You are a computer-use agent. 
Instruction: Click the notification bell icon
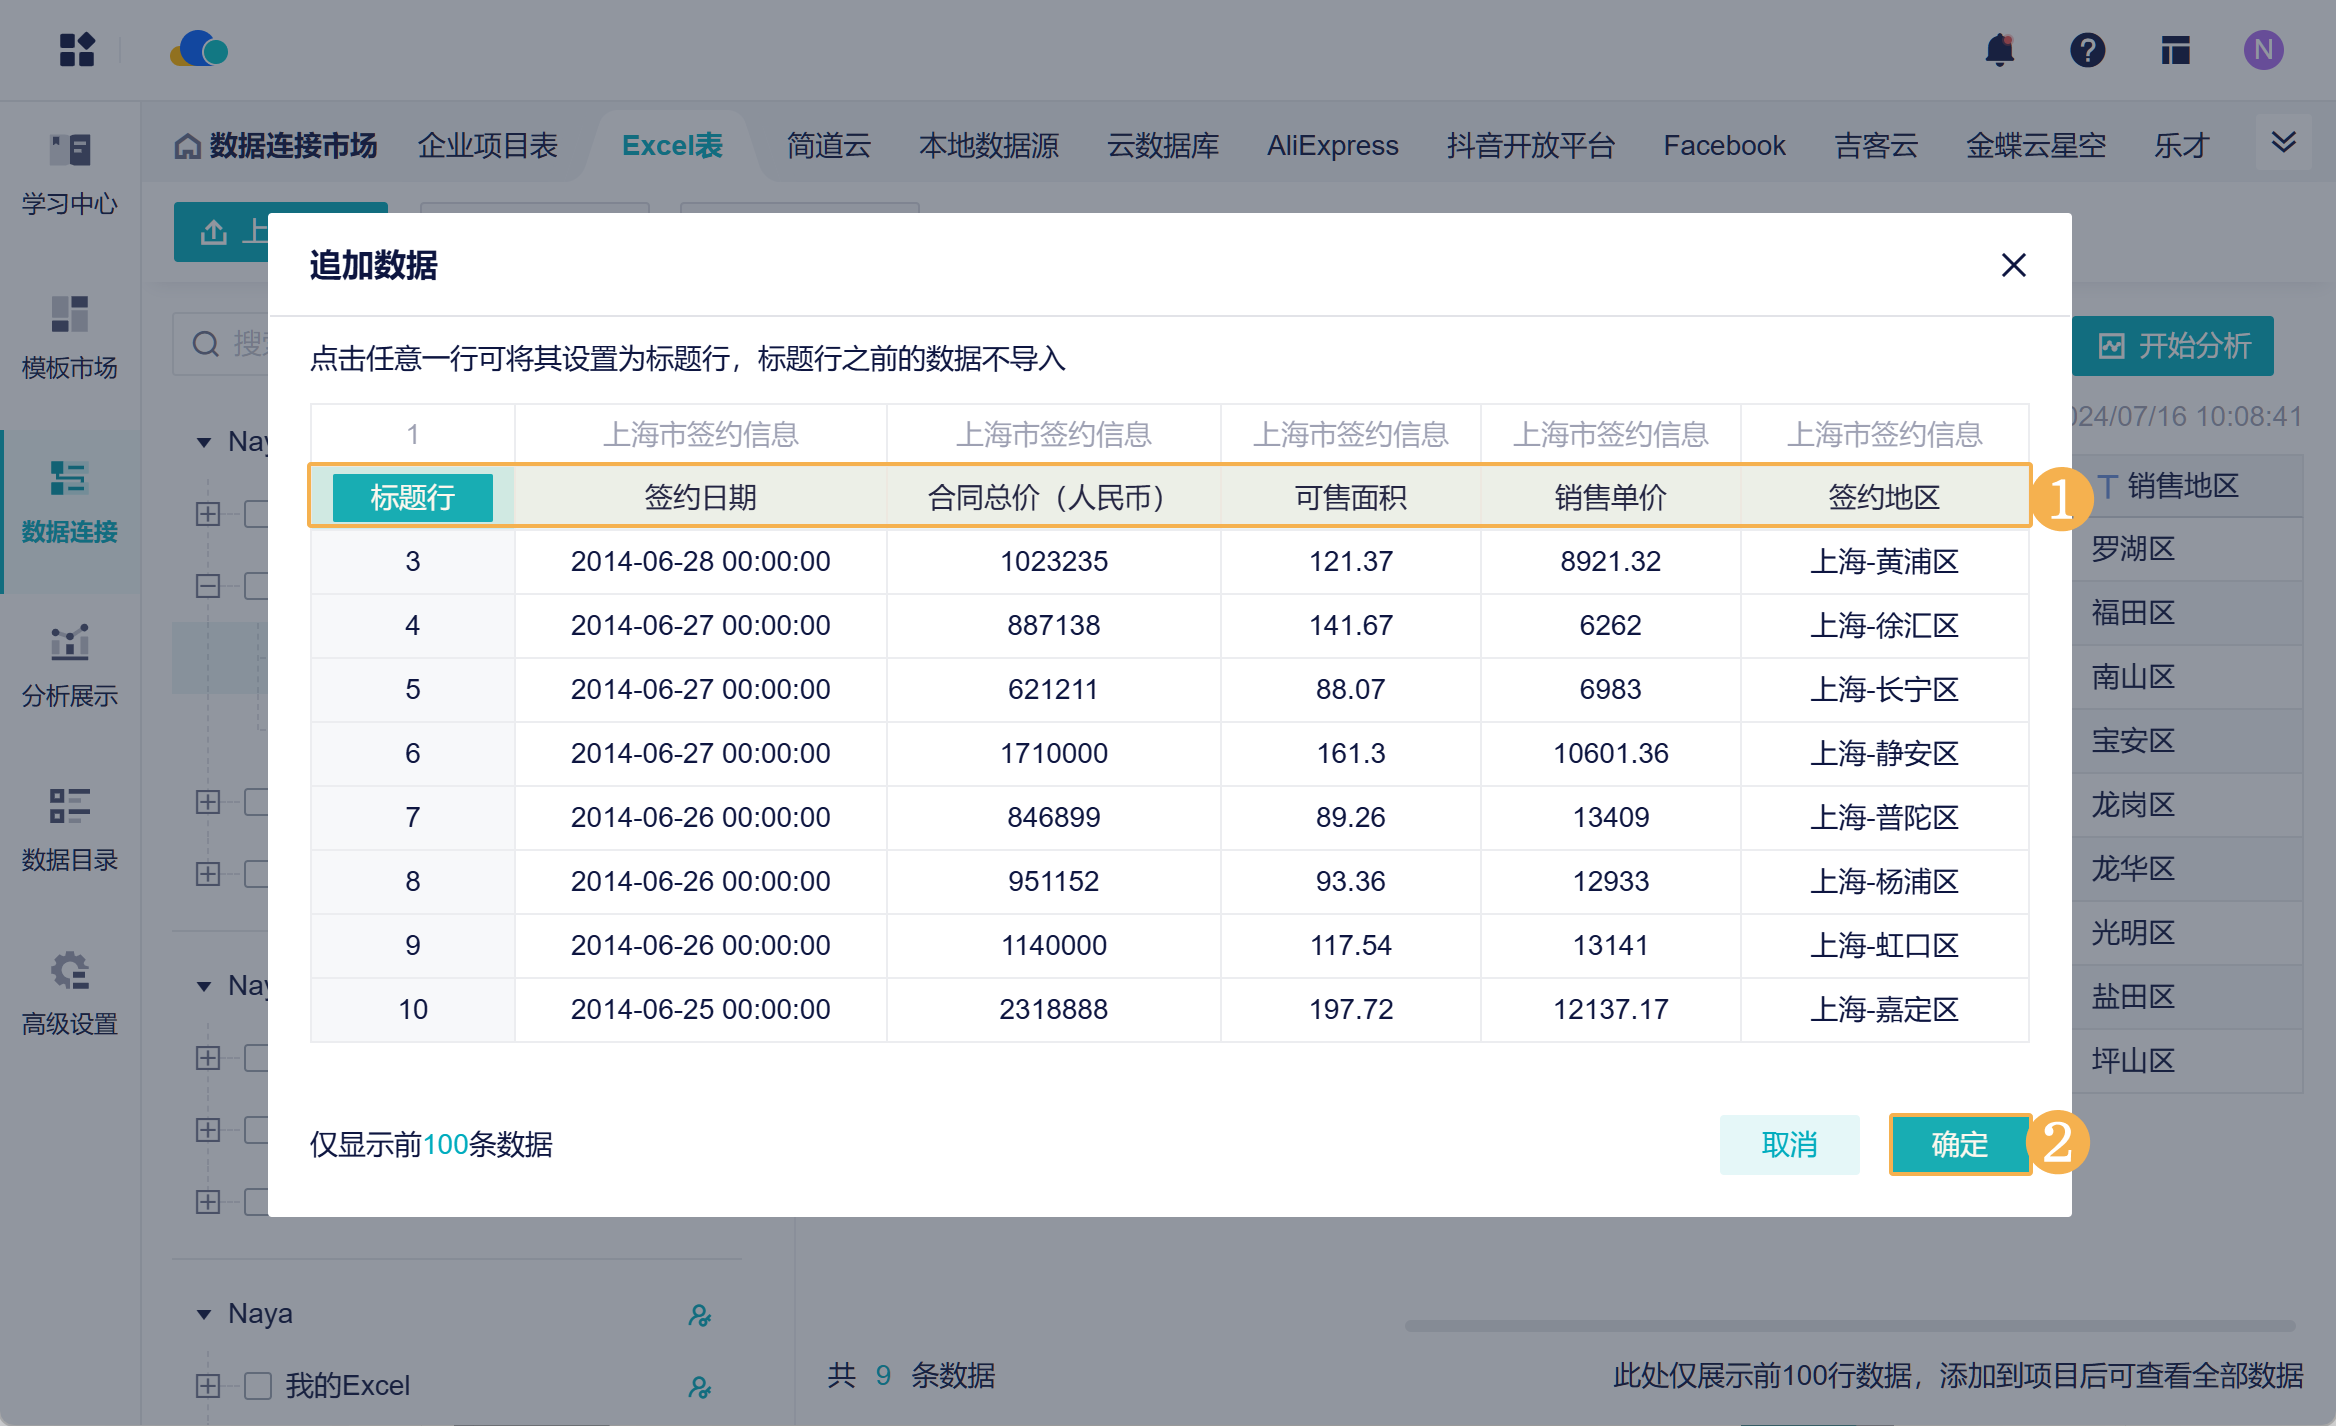(1999, 50)
